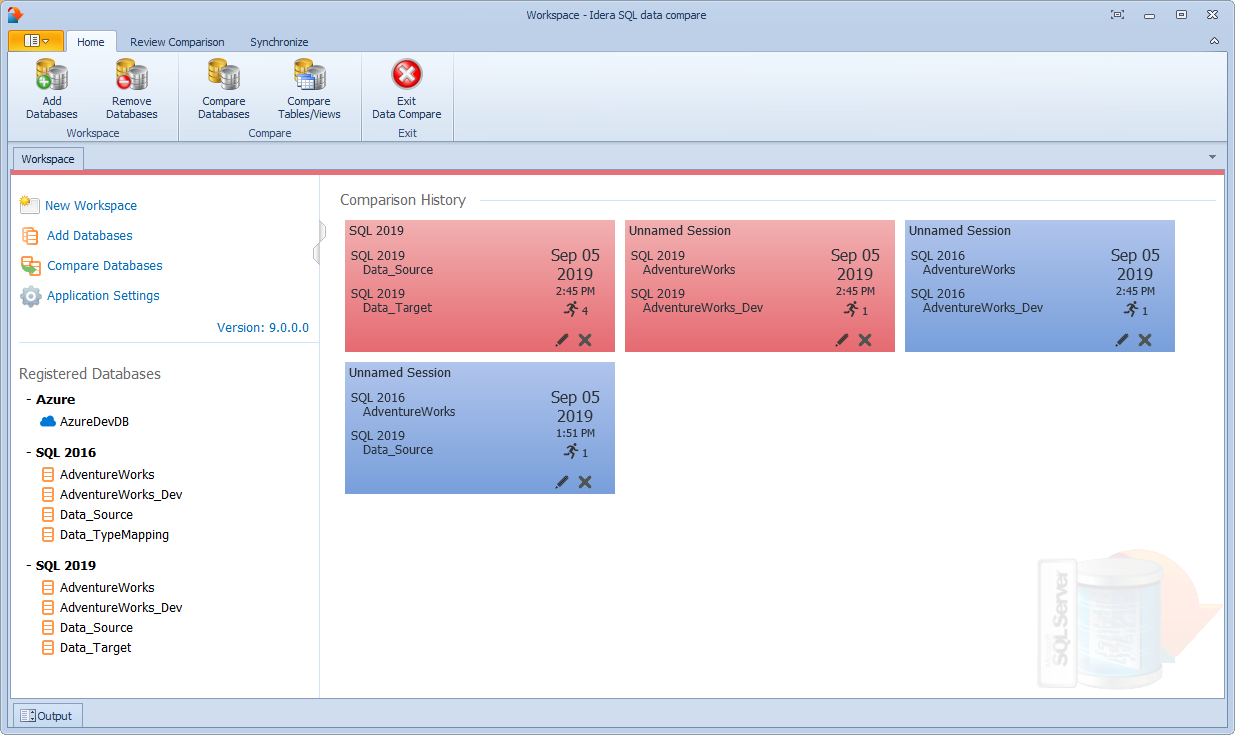The height and width of the screenshot is (735, 1235).
Task: Open the Application Settings link
Action: 103,296
